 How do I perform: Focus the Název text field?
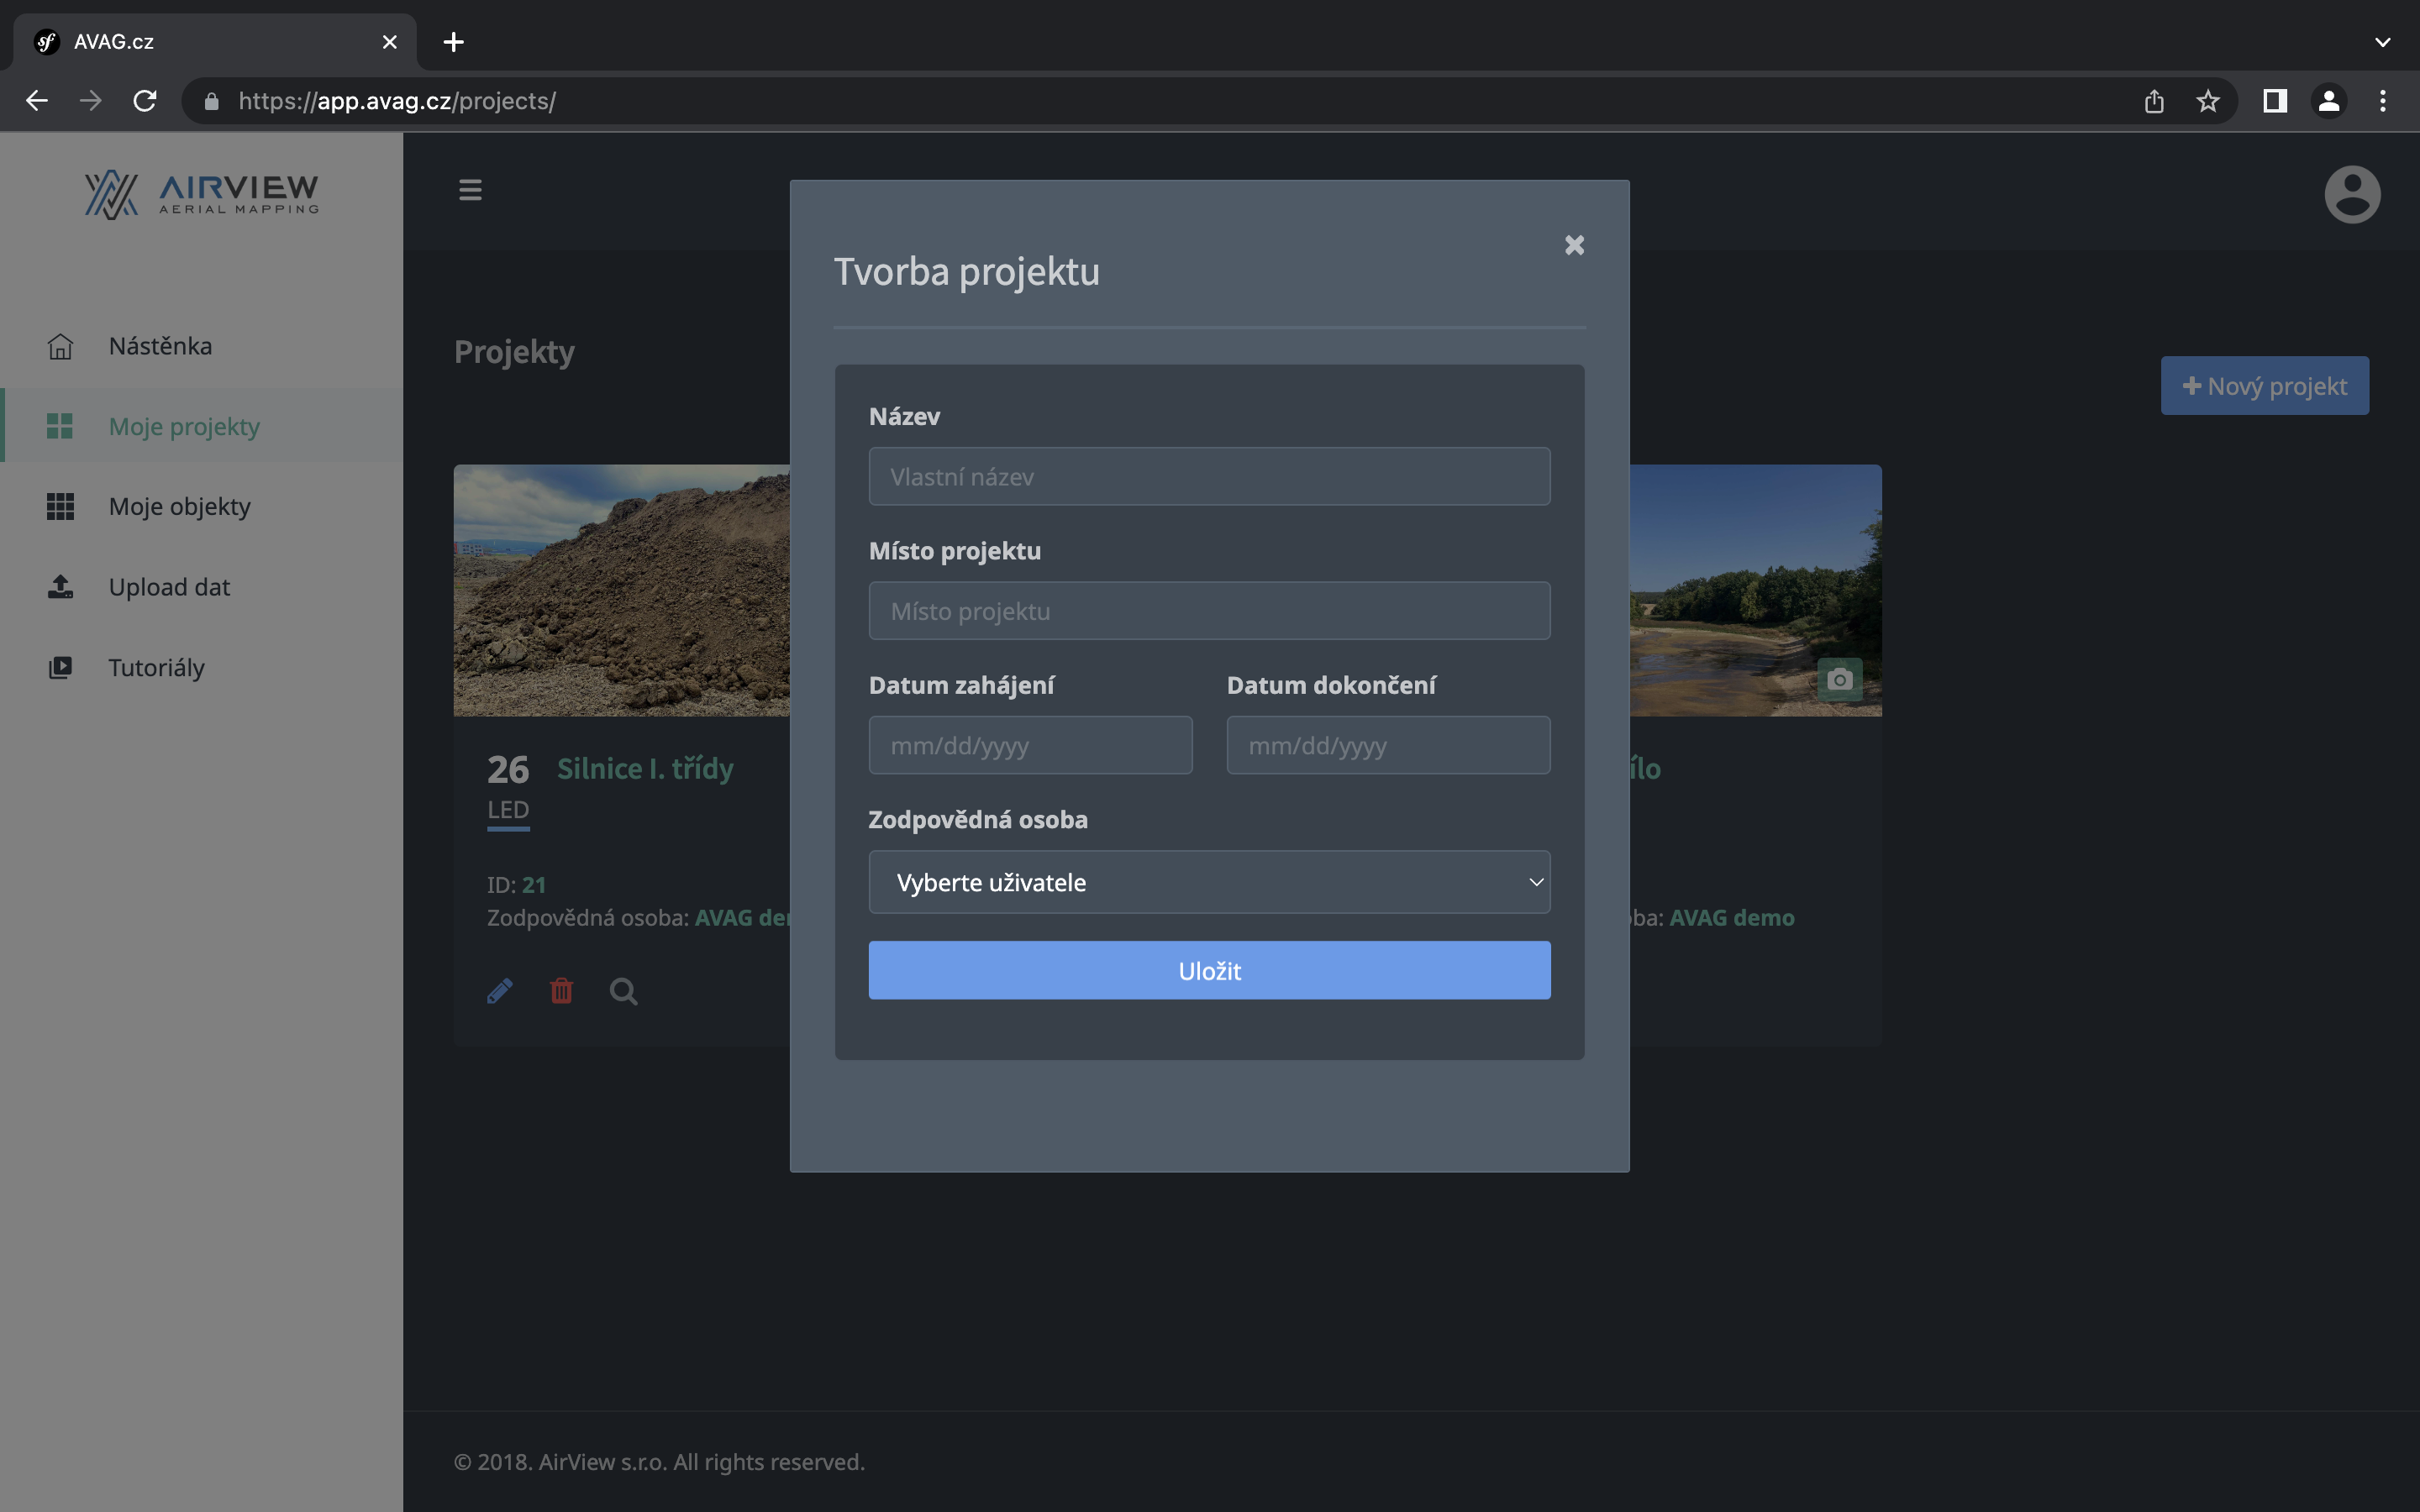click(x=1209, y=477)
